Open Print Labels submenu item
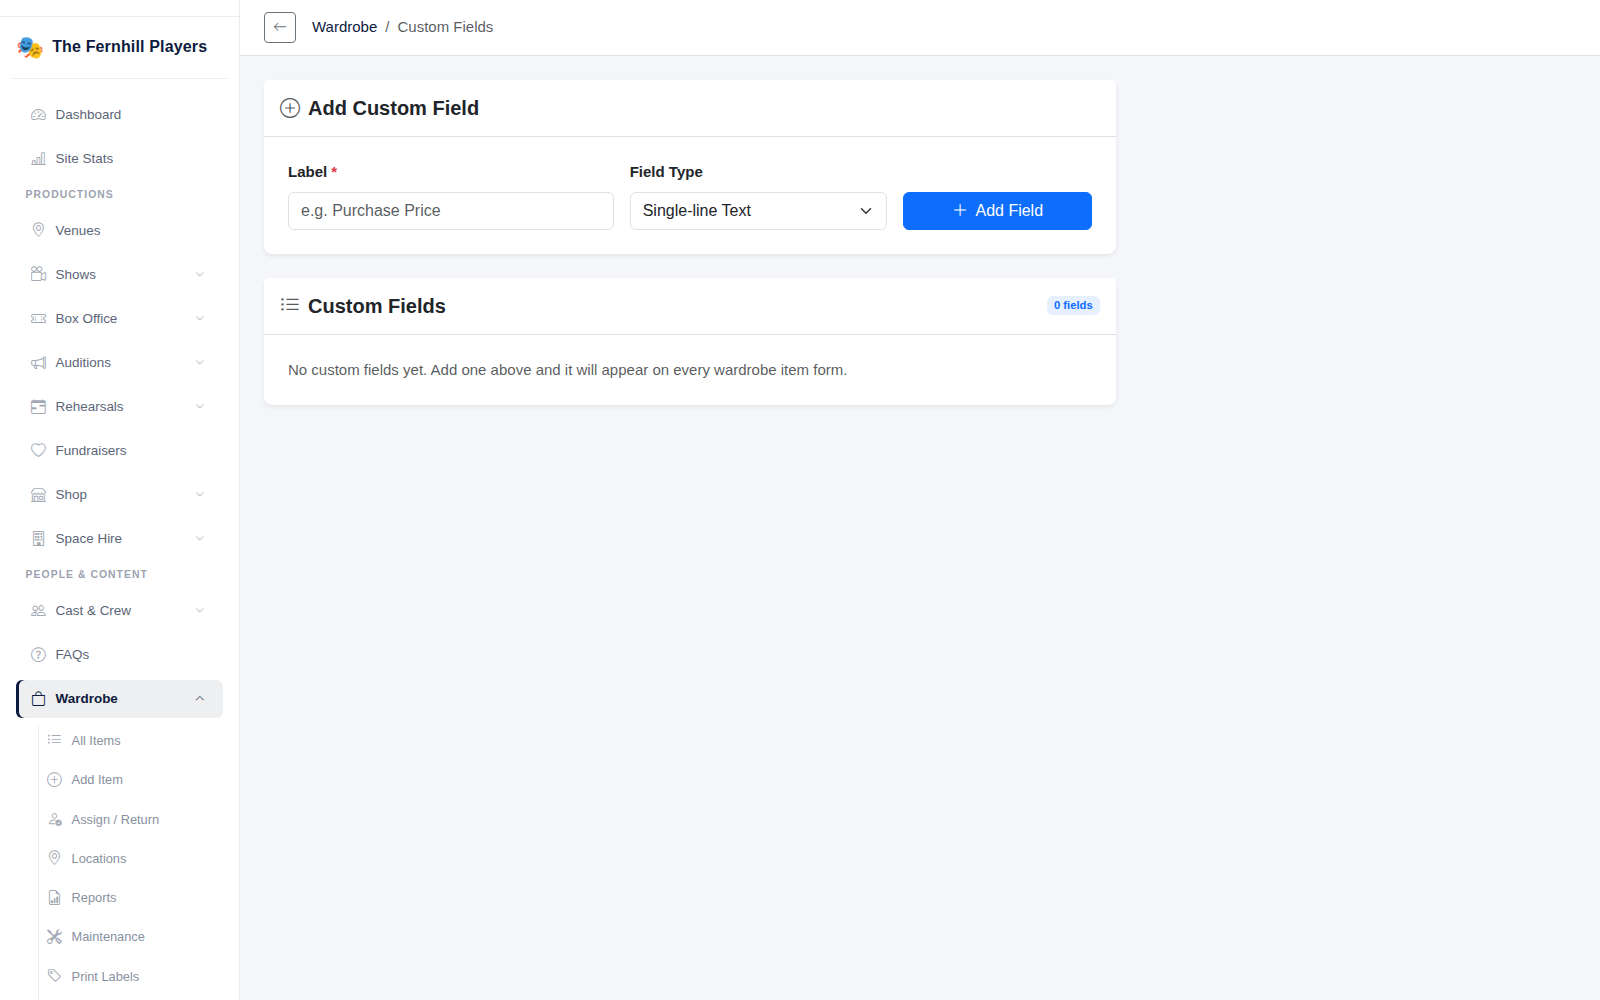The image size is (1600, 1000). click(x=131, y=977)
